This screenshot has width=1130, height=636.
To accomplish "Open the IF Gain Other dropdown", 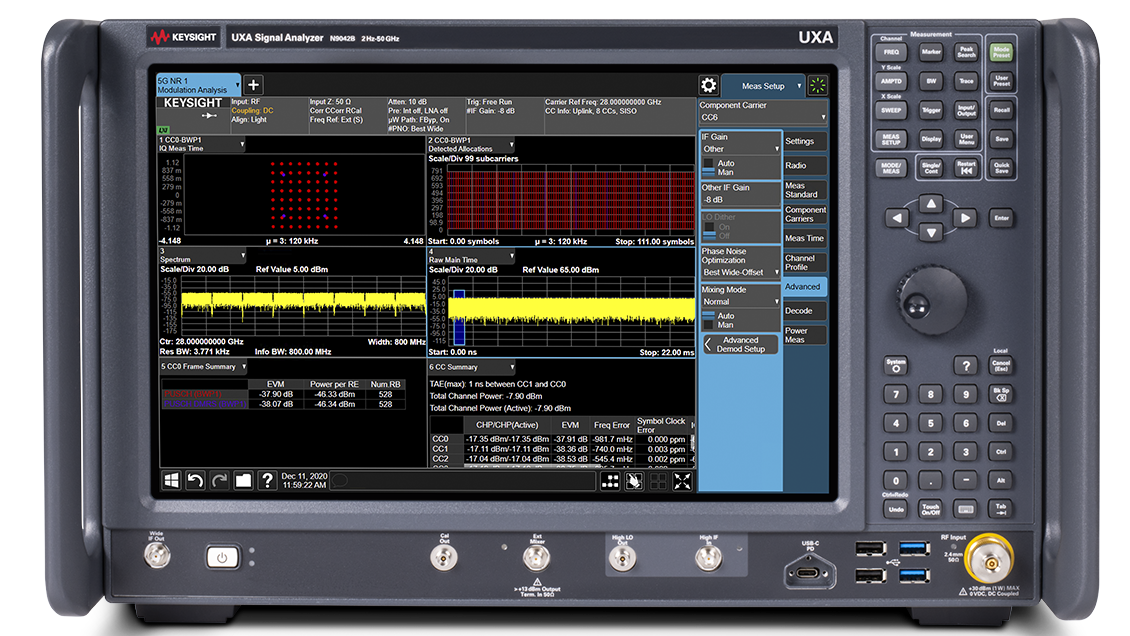I will 741,149.
